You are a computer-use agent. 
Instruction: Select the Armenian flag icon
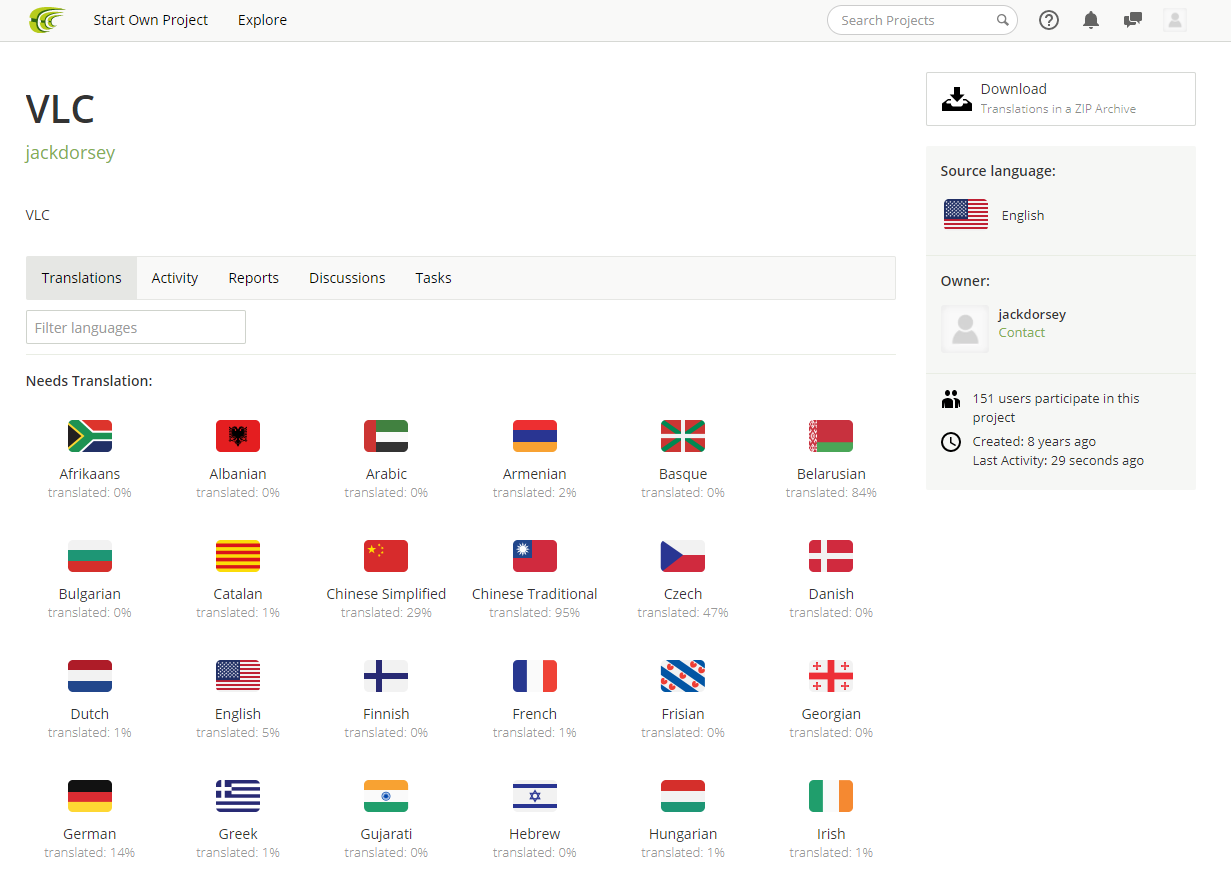click(x=535, y=436)
